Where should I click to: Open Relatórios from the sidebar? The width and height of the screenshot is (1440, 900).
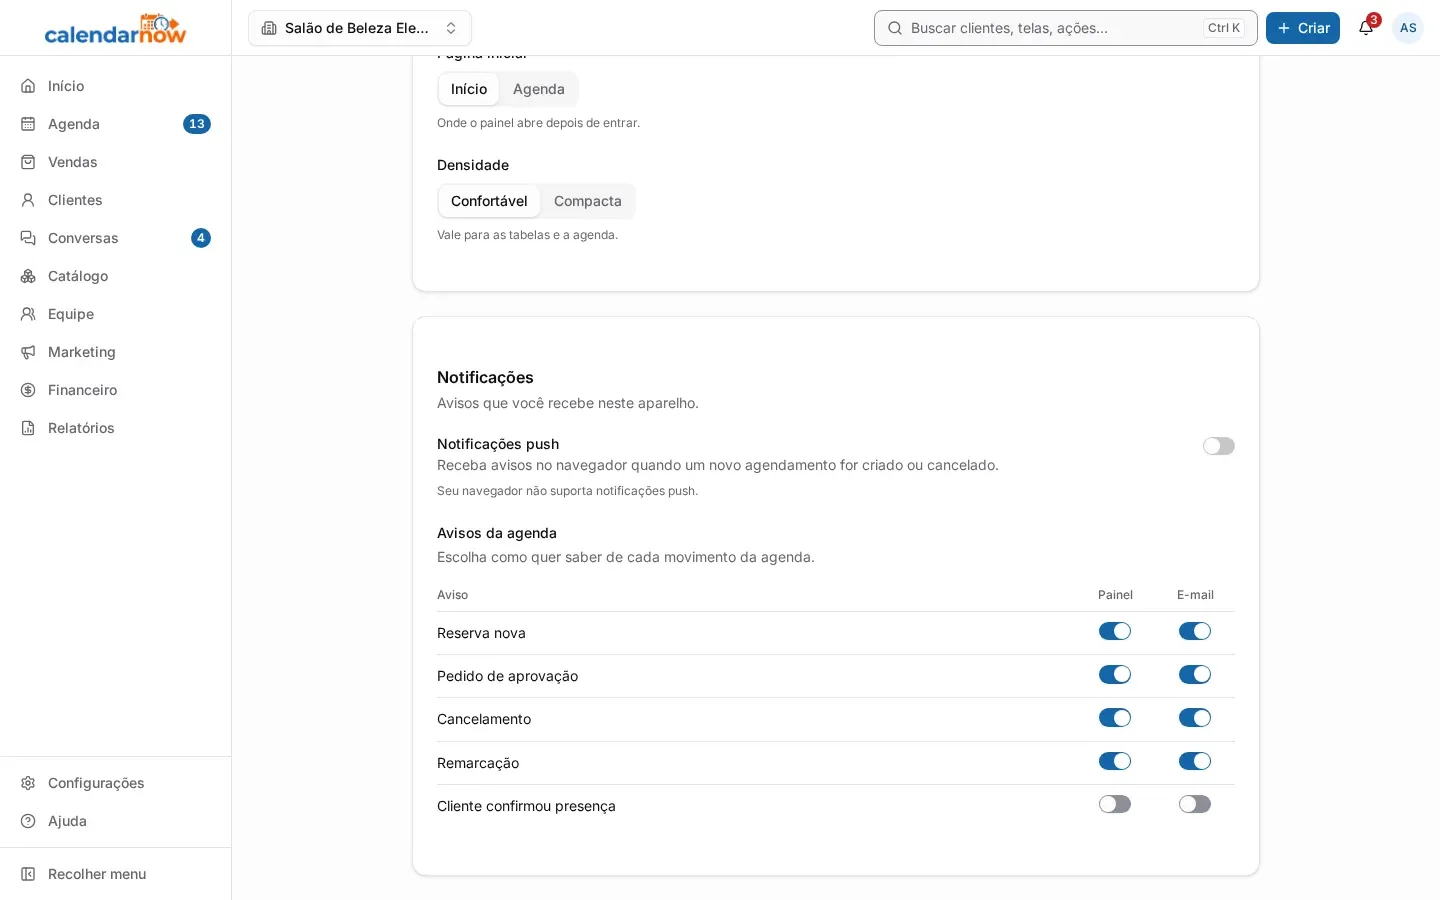pyautogui.click(x=115, y=428)
